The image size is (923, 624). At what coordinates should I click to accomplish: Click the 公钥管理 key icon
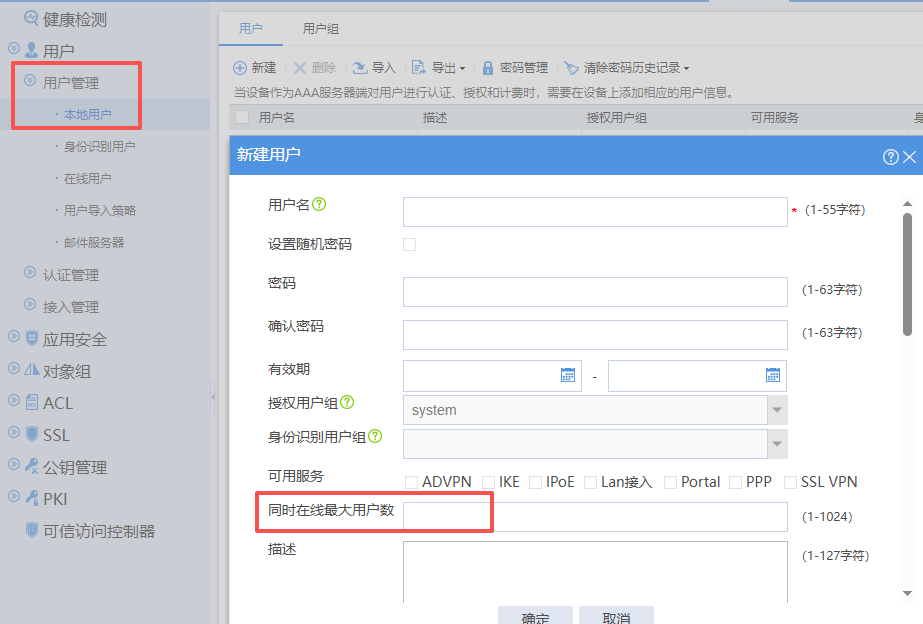(x=32, y=466)
